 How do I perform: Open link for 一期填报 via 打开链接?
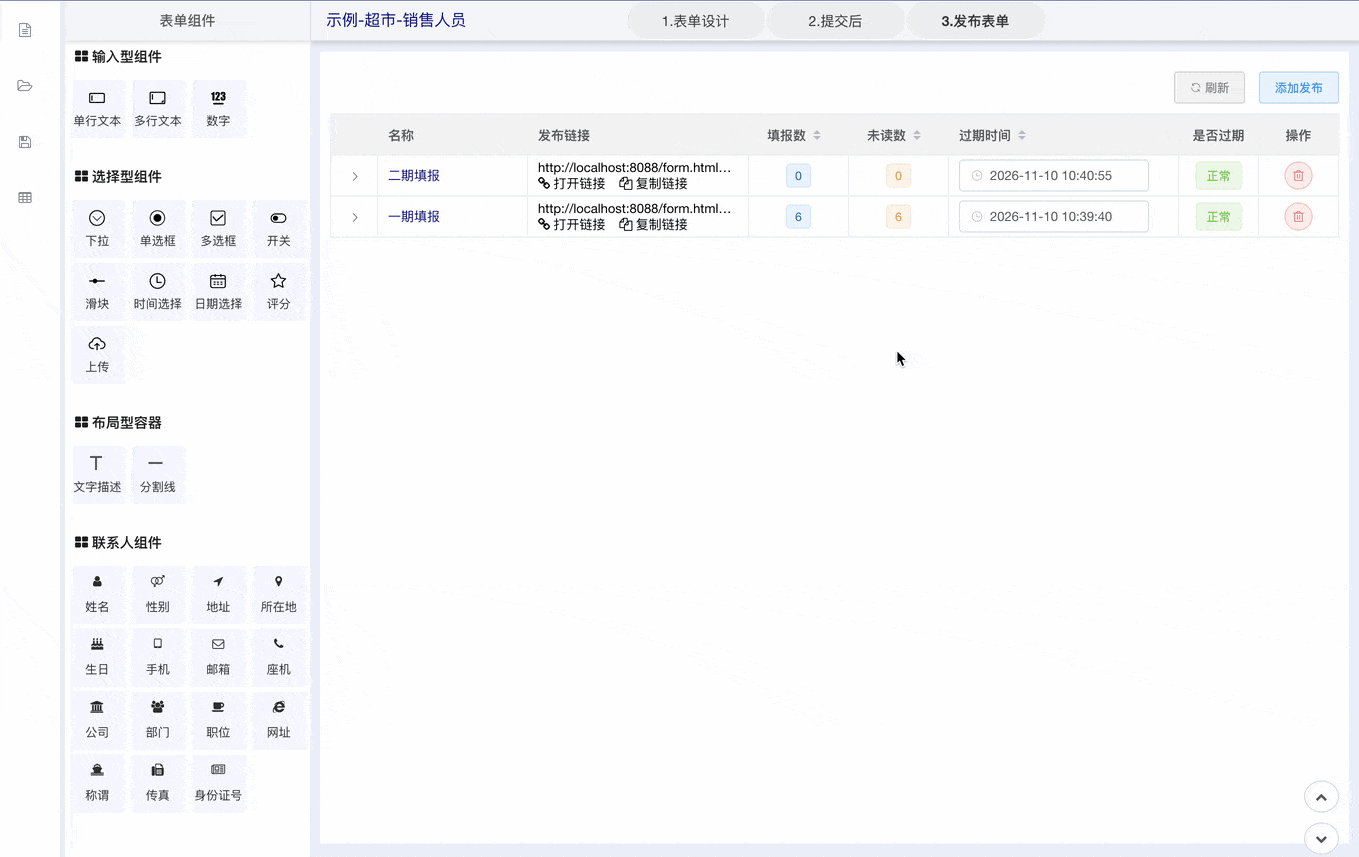[572, 225]
